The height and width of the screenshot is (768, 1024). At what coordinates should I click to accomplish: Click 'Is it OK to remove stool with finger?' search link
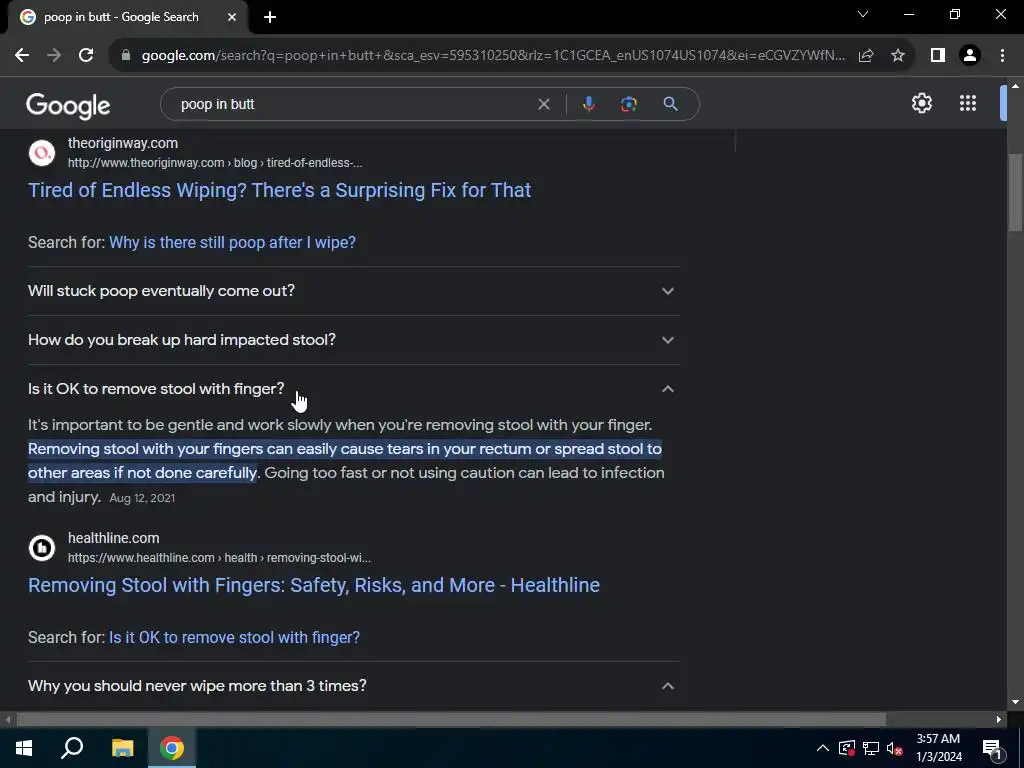234,637
